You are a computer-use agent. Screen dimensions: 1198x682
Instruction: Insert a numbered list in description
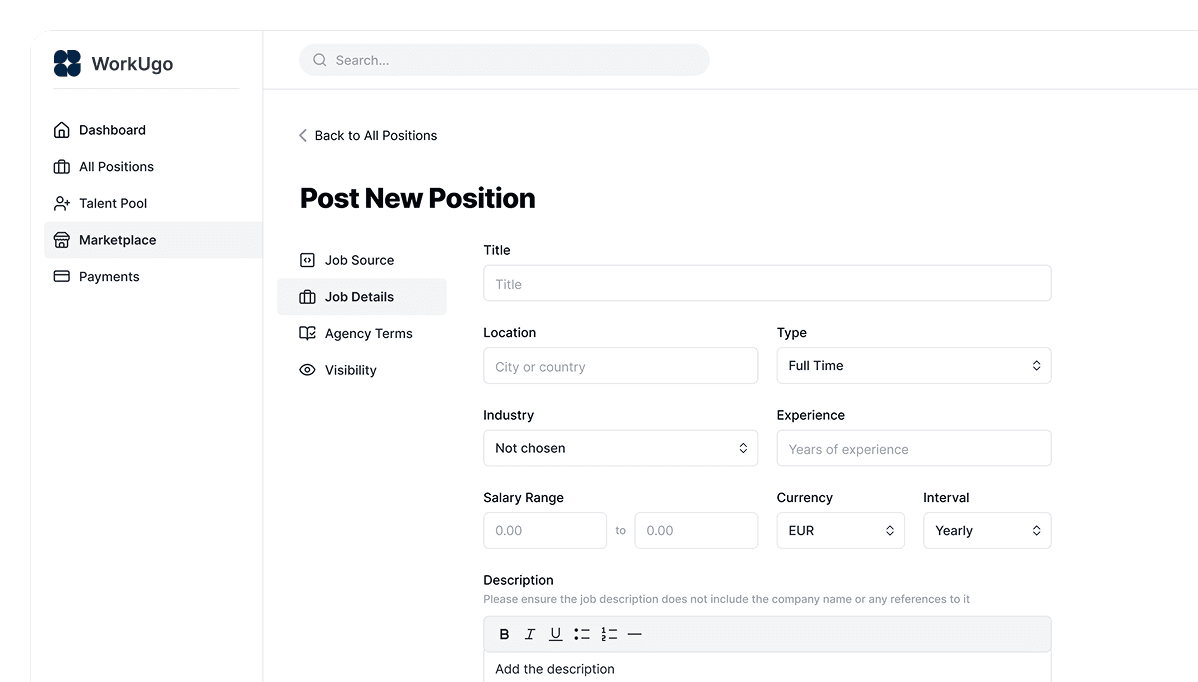pyautogui.click(x=609, y=634)
